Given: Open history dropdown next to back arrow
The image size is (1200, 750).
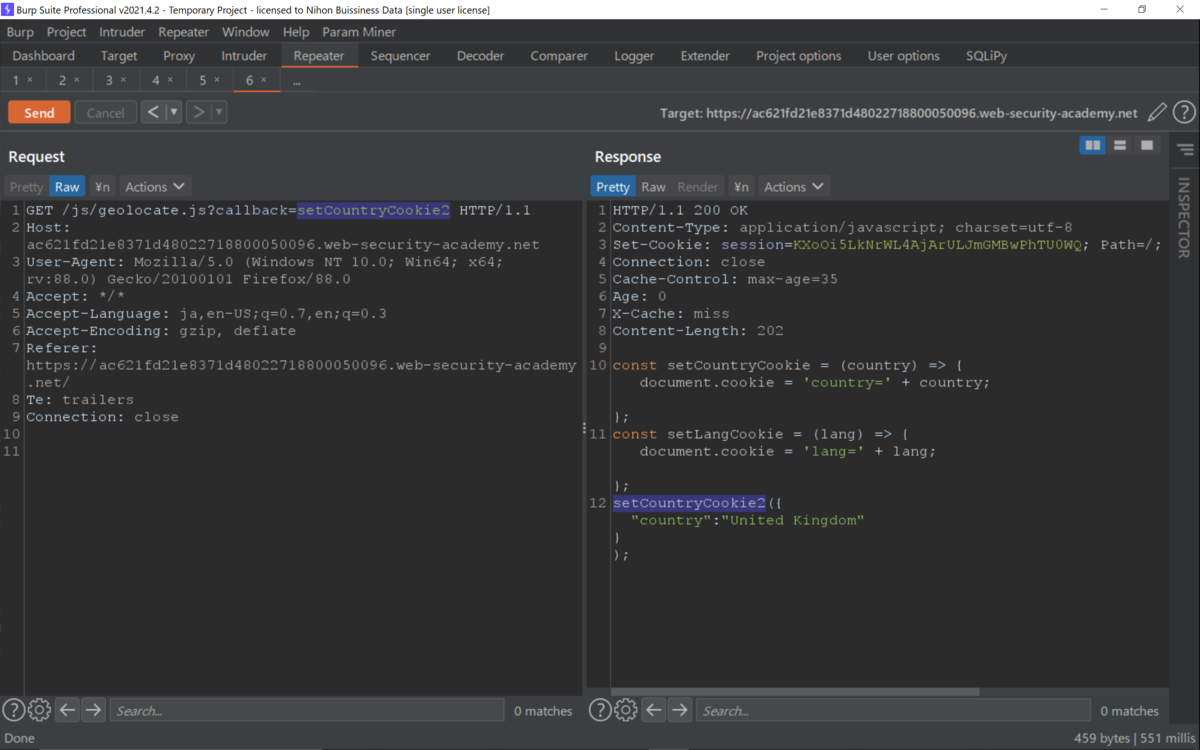Looking at the screenshot, I should coord(174,112).
